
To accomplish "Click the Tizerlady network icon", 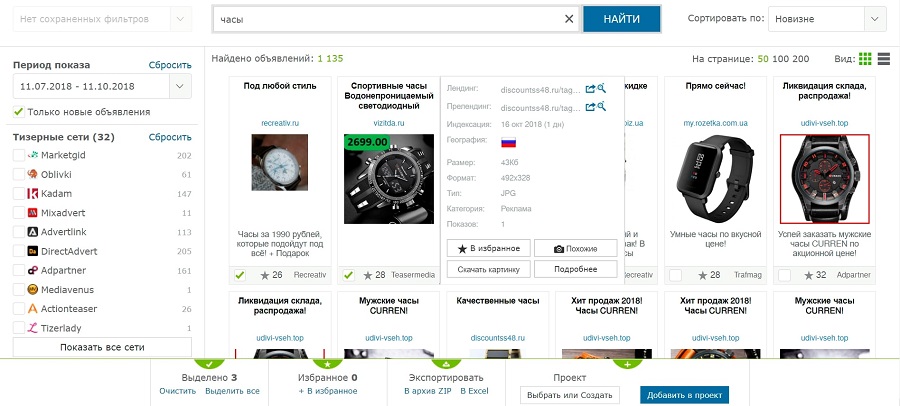I will (x=33, y=328).
